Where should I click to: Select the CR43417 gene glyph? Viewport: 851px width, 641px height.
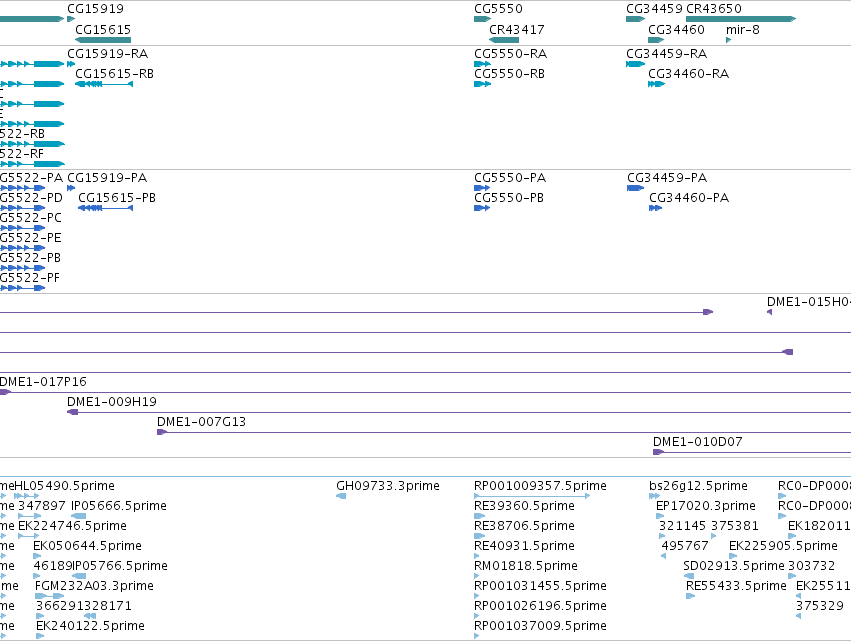(504, 40)
